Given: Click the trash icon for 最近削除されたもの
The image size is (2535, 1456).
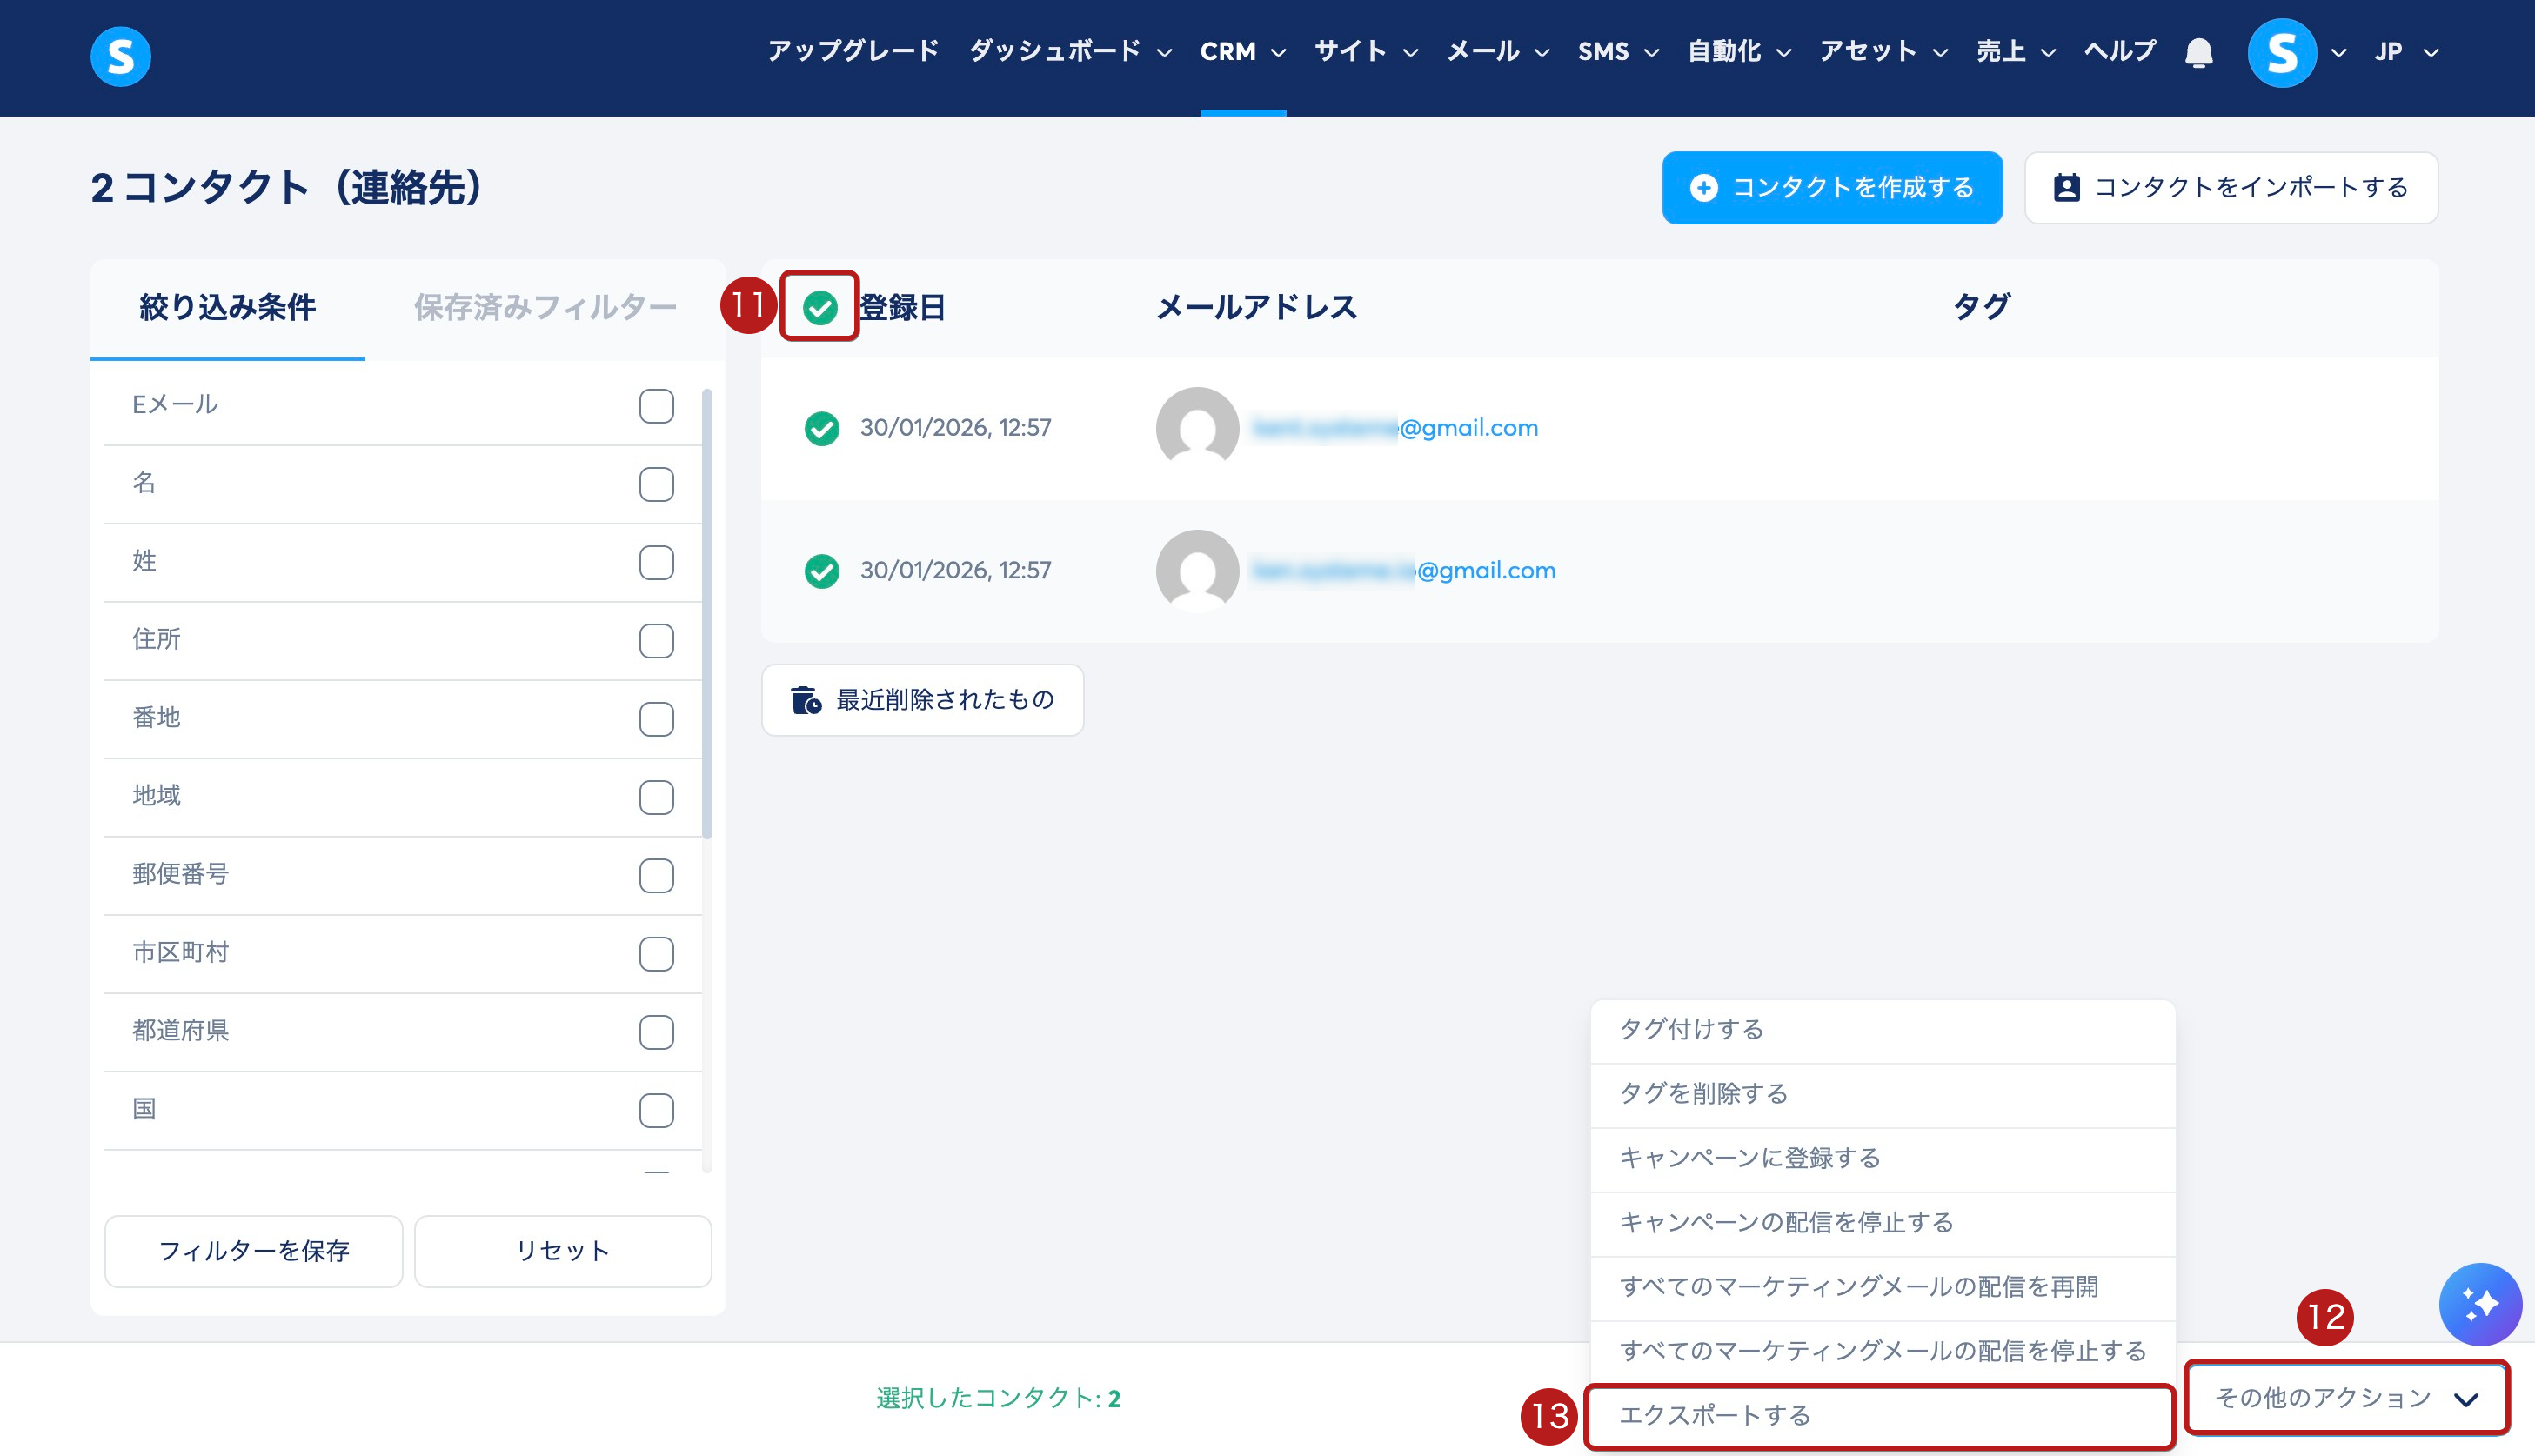Looking at the screenshot, I should click(x=806, y=700).
